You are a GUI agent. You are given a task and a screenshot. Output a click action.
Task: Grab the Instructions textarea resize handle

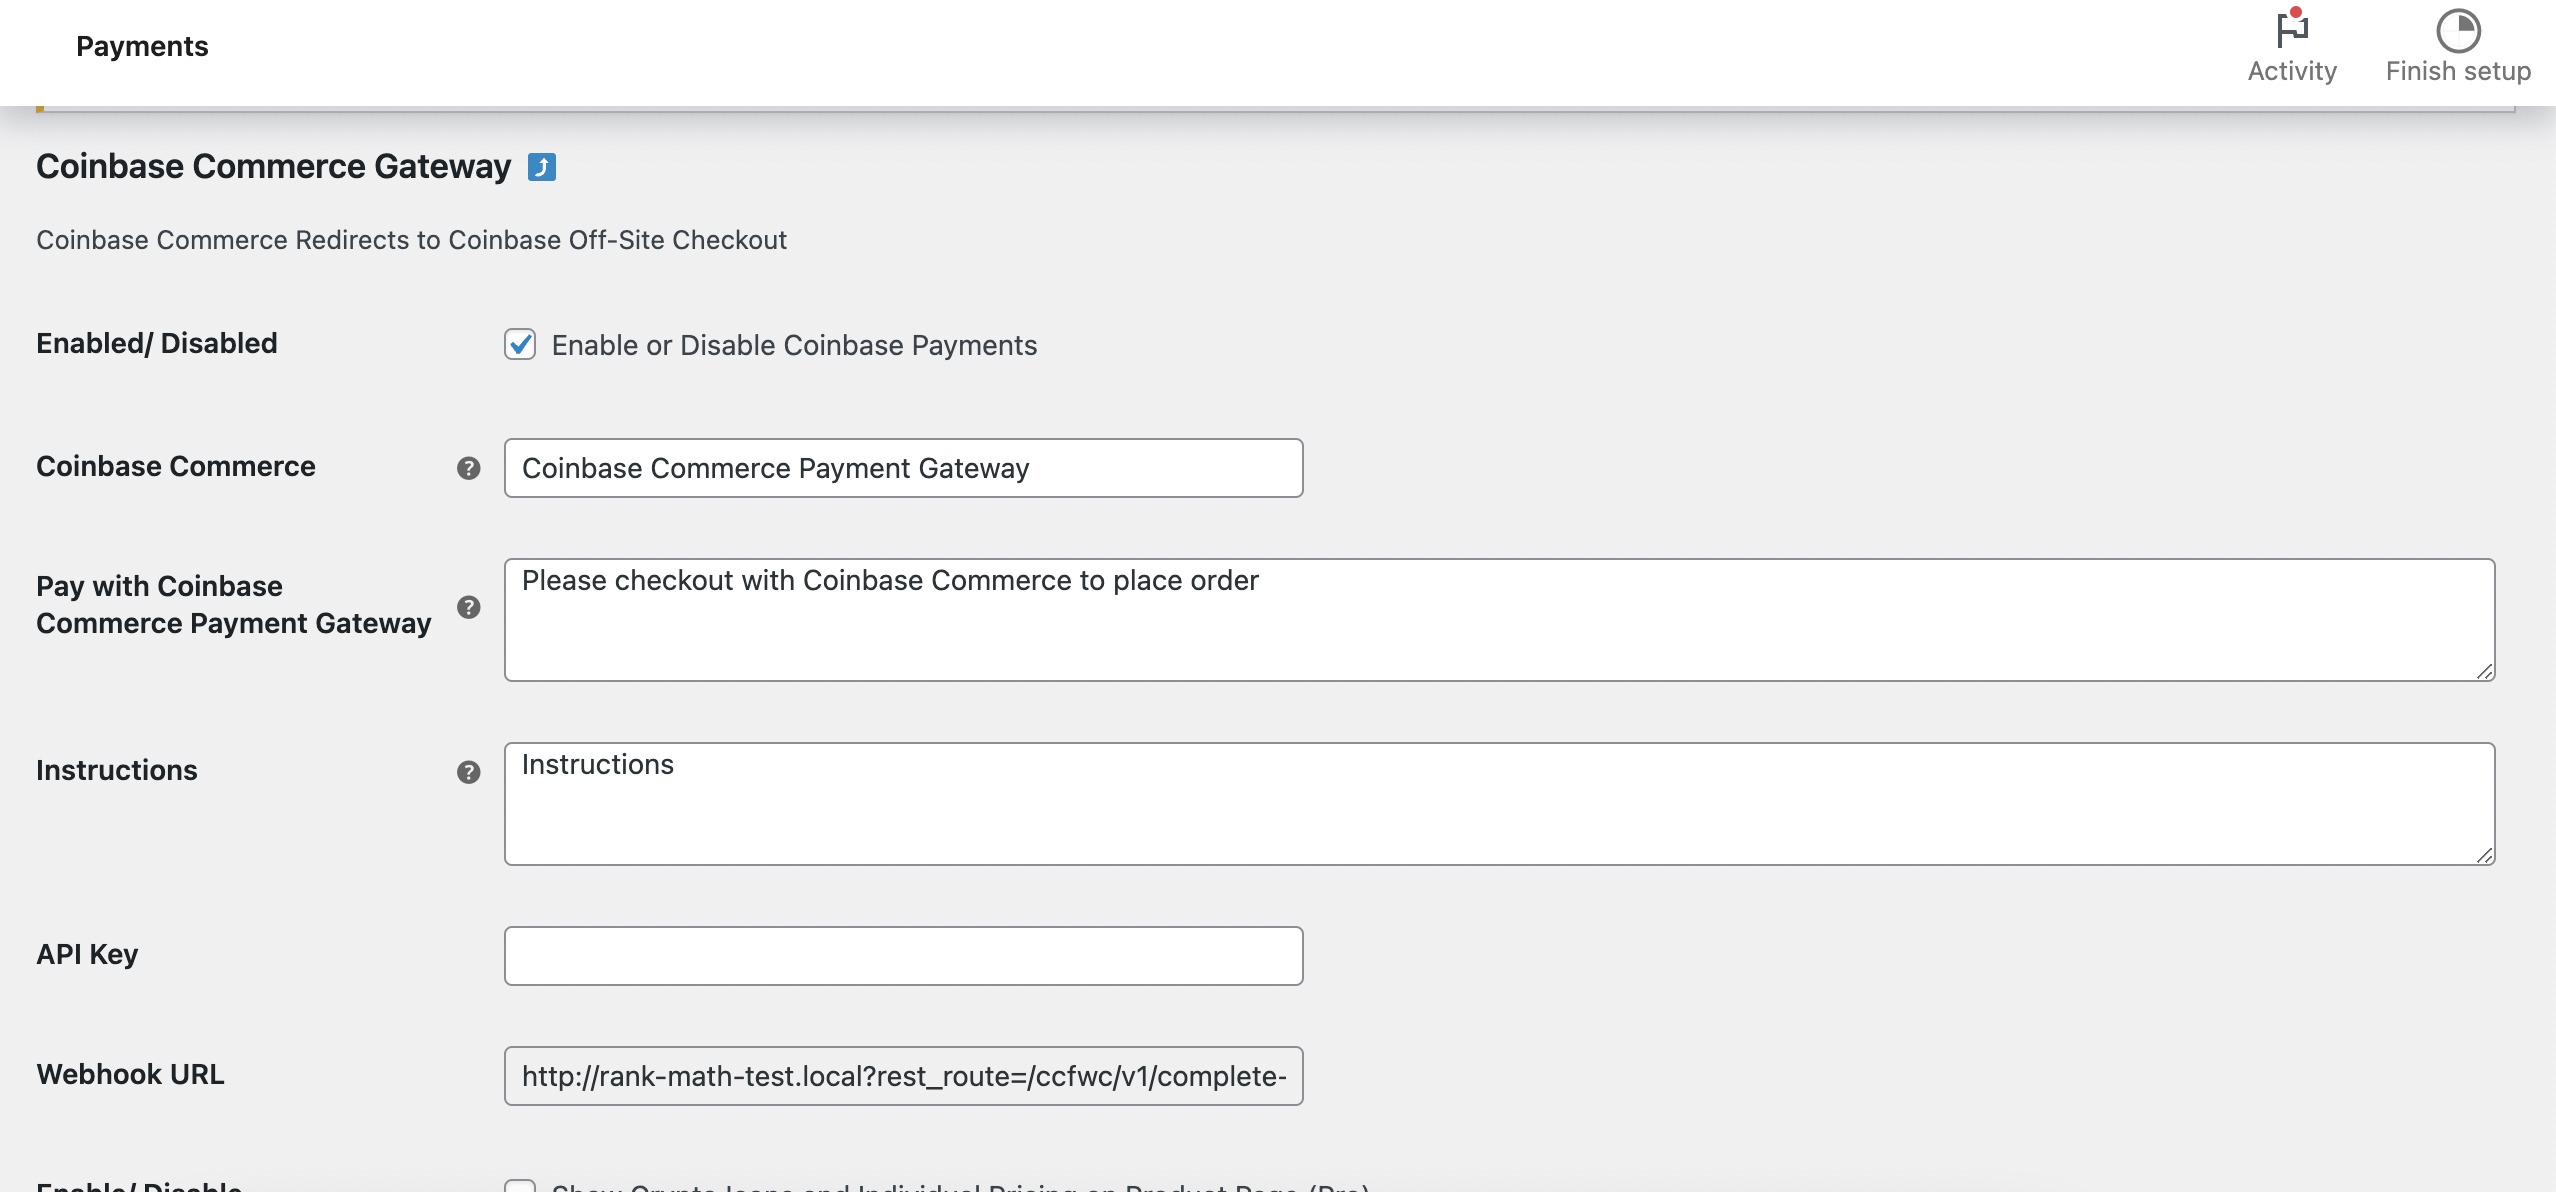pyautogui.click(x=2484, y=855)
